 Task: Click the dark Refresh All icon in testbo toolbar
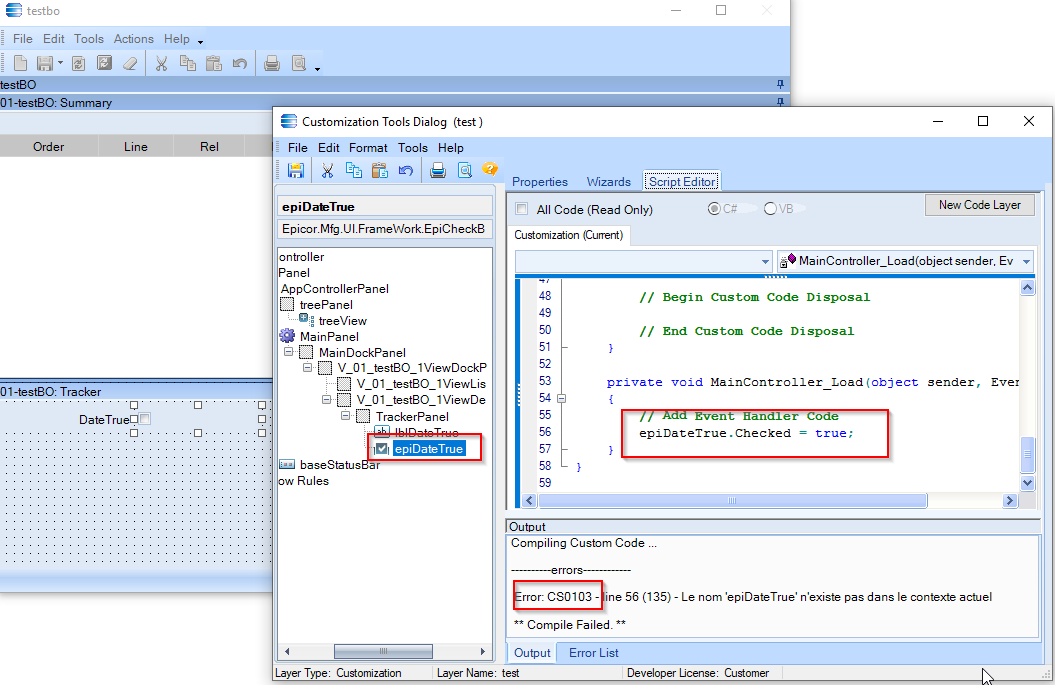pos(104,63)
